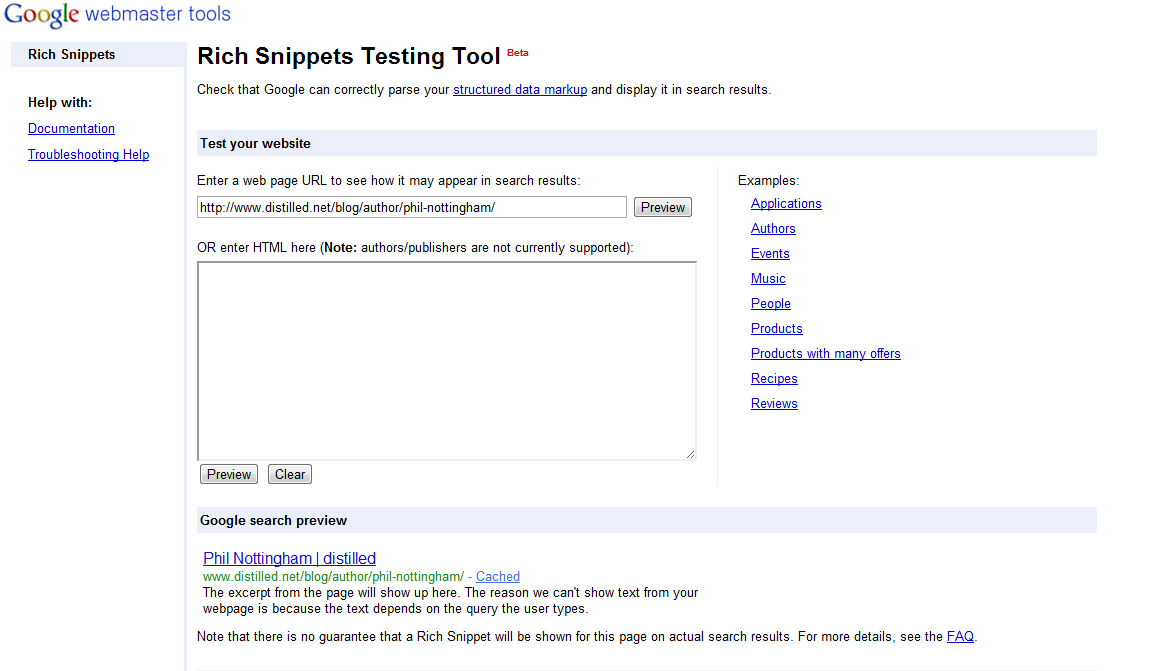Select the Rich Snippets sidebar tab
The height and width of the screenshot is (671, 1163).
tap(98, 54)
